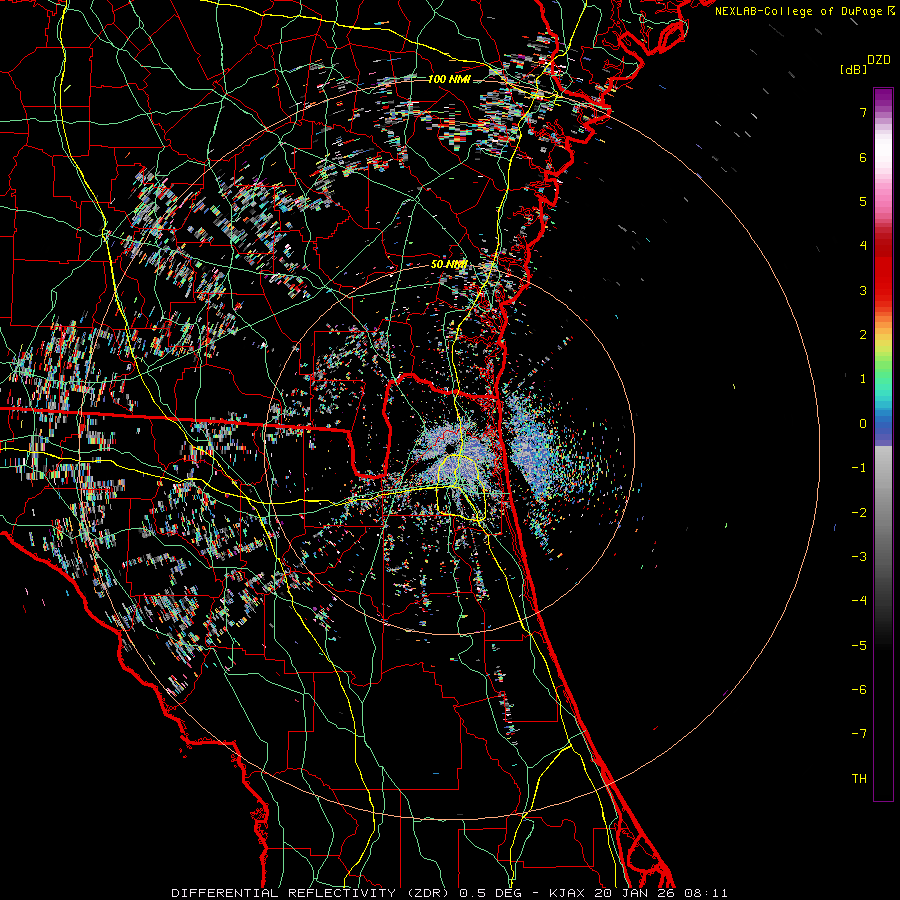Click the TH threshold label

859,778
